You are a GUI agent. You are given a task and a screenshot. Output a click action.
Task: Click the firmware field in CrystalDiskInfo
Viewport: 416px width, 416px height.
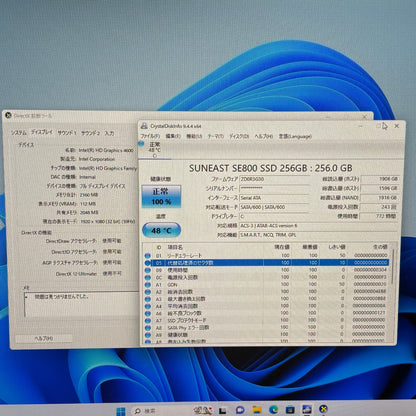click(274, 179)
